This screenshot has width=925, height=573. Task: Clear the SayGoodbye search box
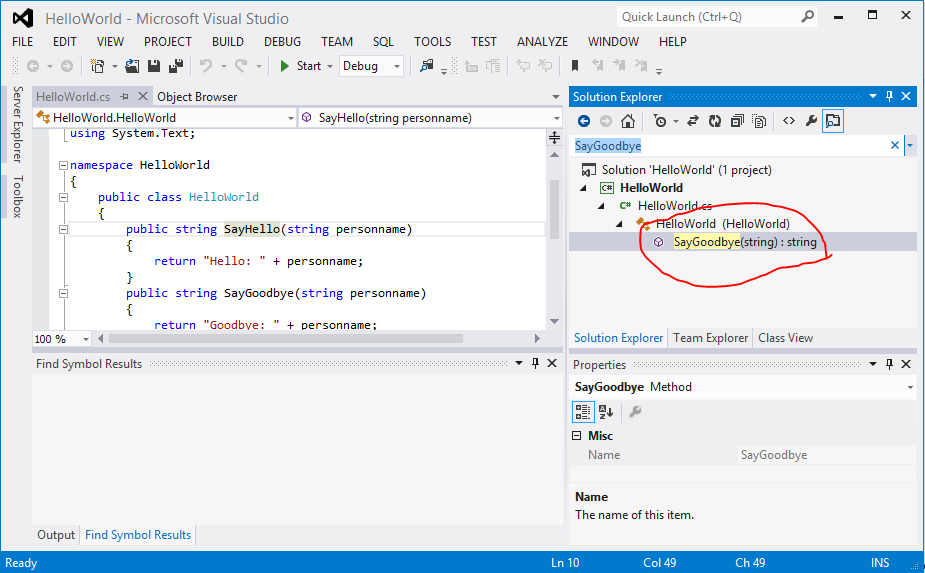pos(895,145)
